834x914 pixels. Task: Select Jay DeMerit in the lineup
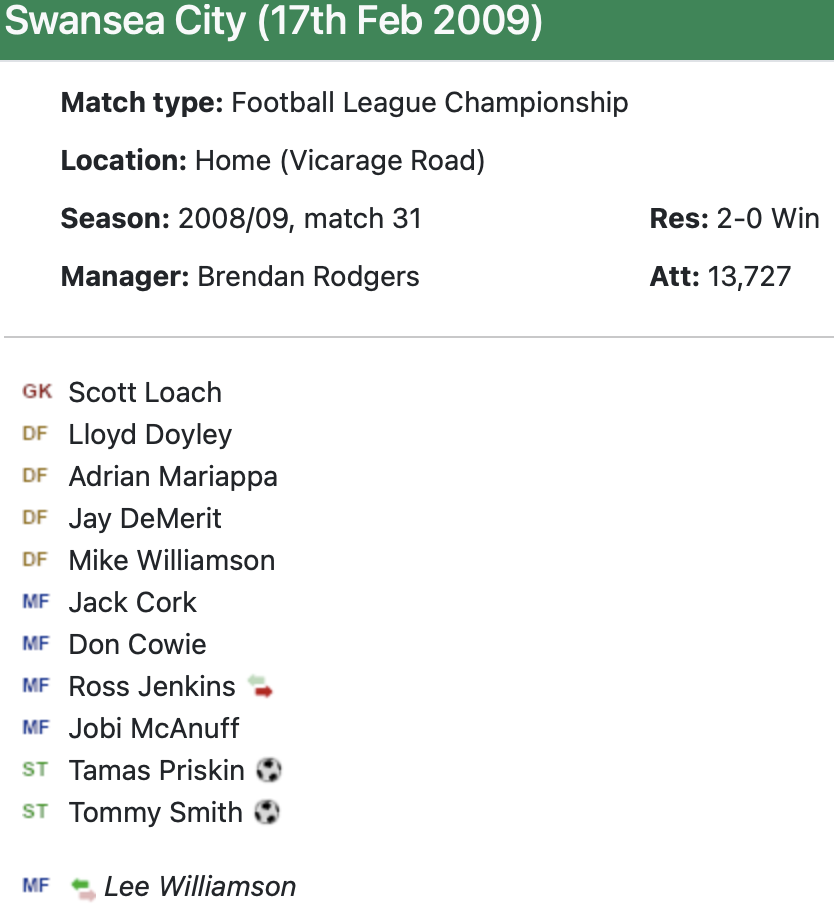point(145,518)
